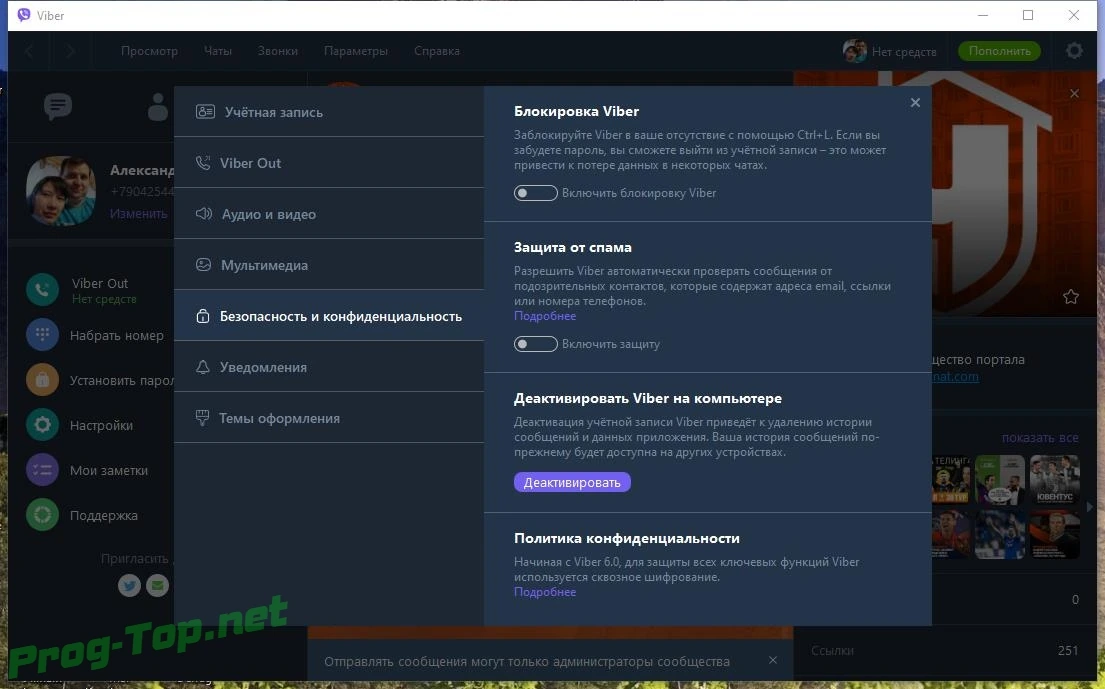Image resolution: width=1105 pixels, height=689 pixels.
Task: Click the Viber logo in title bar
Action: (x=24, y=15)
